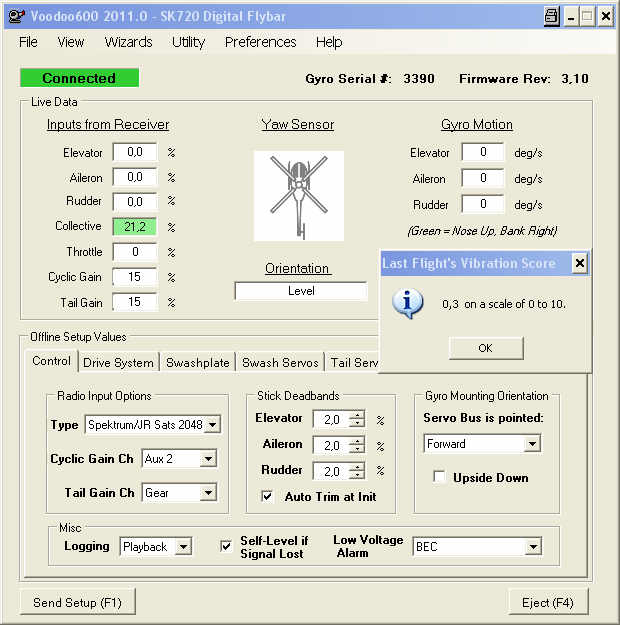Open the radio input Type dropdown
This screenshot has width=620, height=625.
pyautogui.click(x=213, y=425)
